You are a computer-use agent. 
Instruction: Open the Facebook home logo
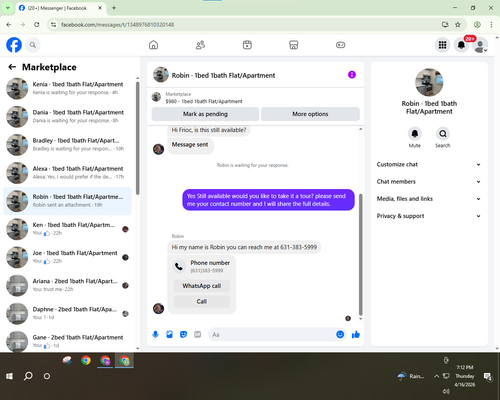coord(14,45)
